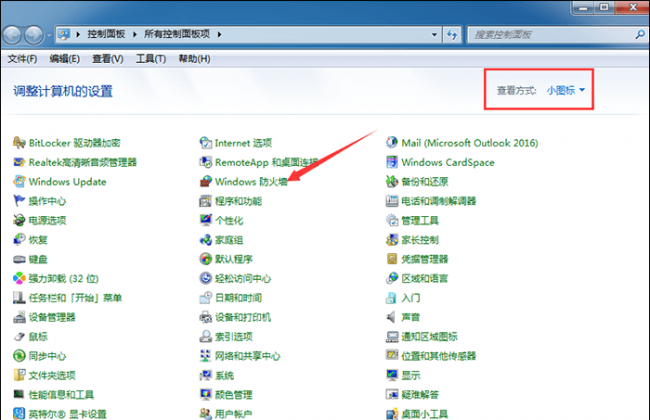Refresh the address bar with refresh button

coord(452,35)
